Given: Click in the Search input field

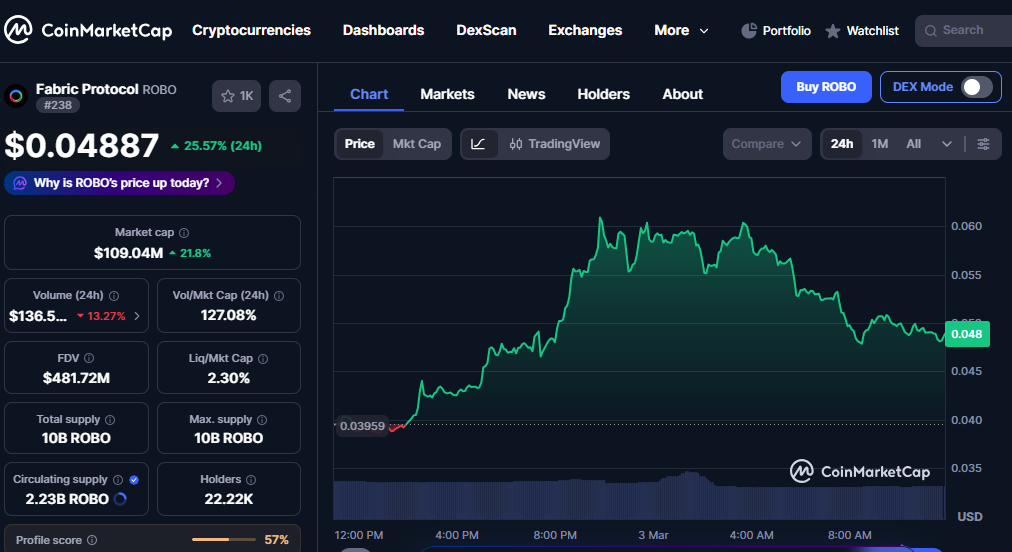Looking at the screenshot, I should point(963,31).
